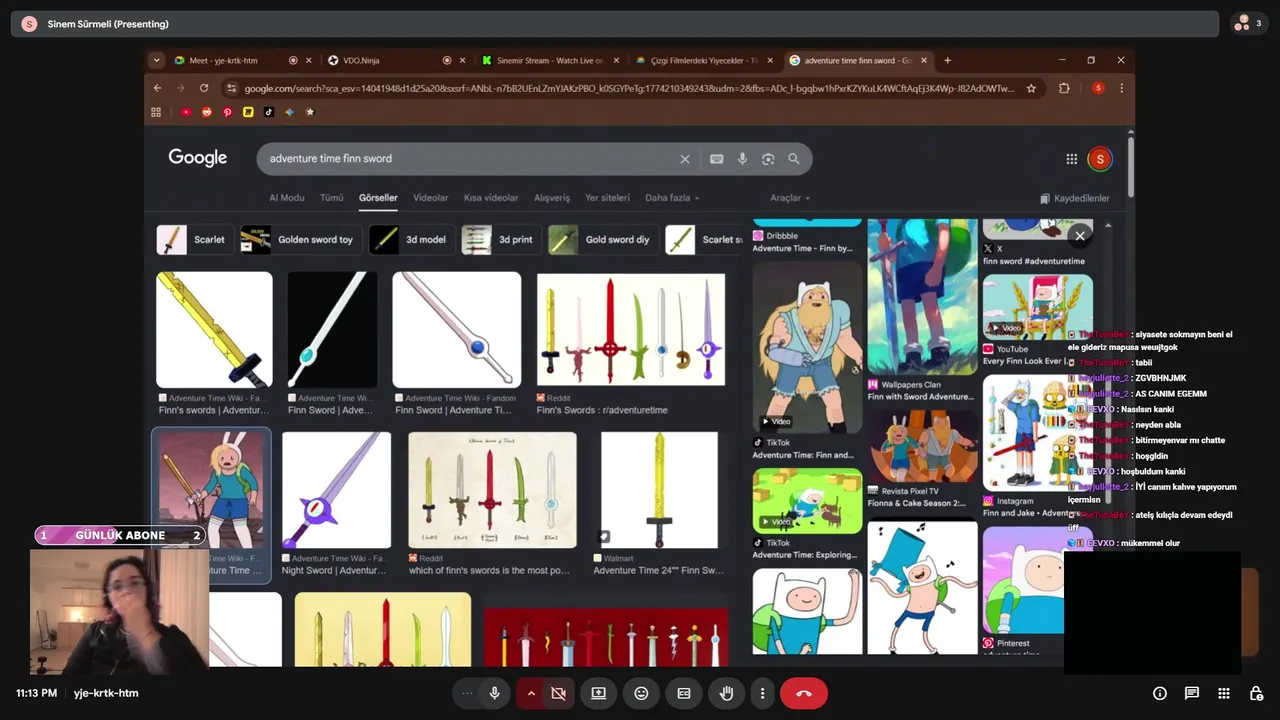The width and height of the screenshot is (1280, 720).
Task: Open Meet more options three-dot menu
Action: coord(762,693)
